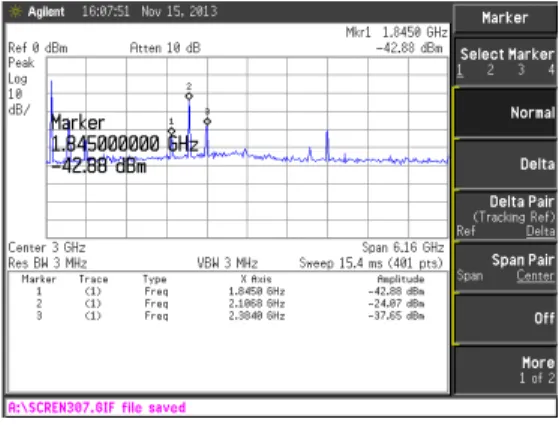Activate the Delta Pair softkey

505,216
